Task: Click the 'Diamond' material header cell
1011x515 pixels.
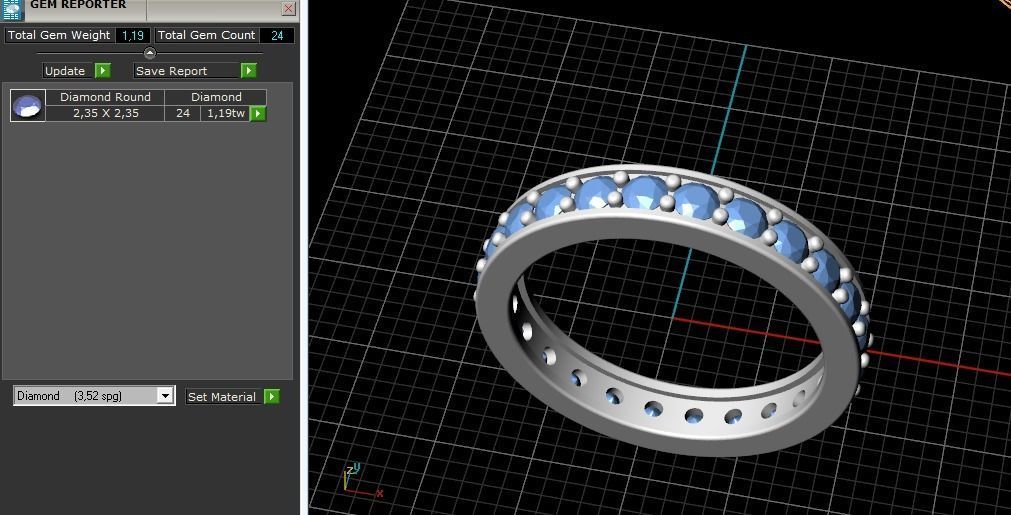Action: point(216,97)
